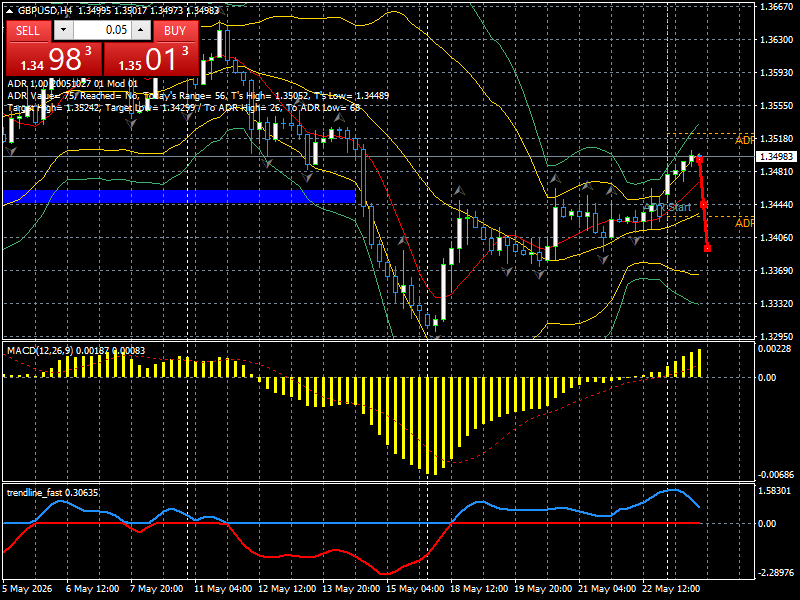
Task: Click the 5 May 2026 date label
Action: point(27,589)
